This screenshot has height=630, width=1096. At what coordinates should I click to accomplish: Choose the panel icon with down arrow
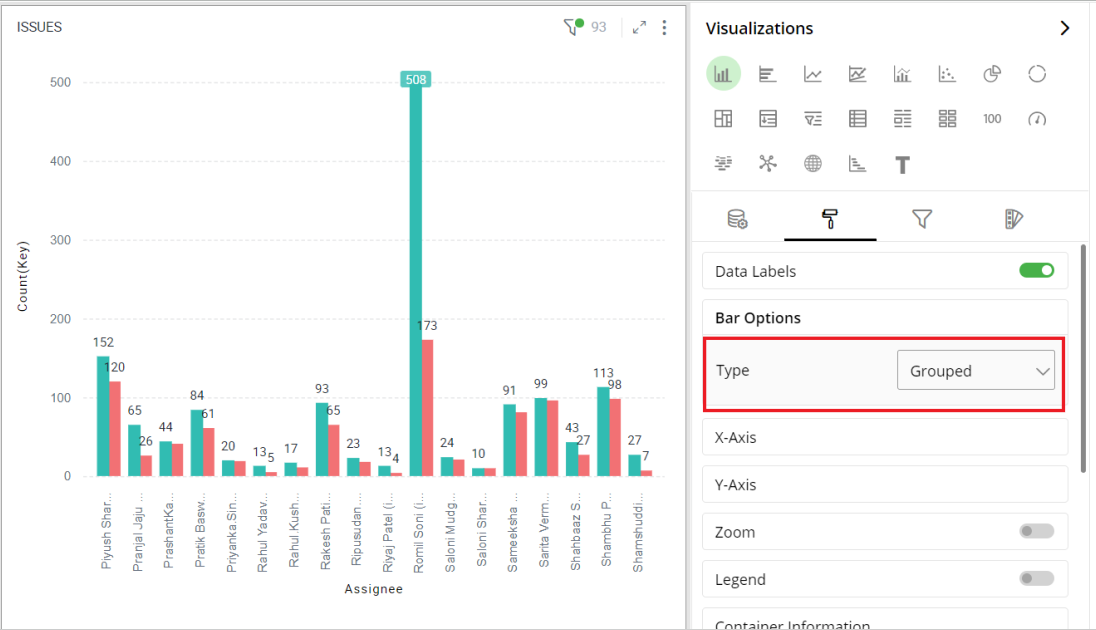[767, 119]
